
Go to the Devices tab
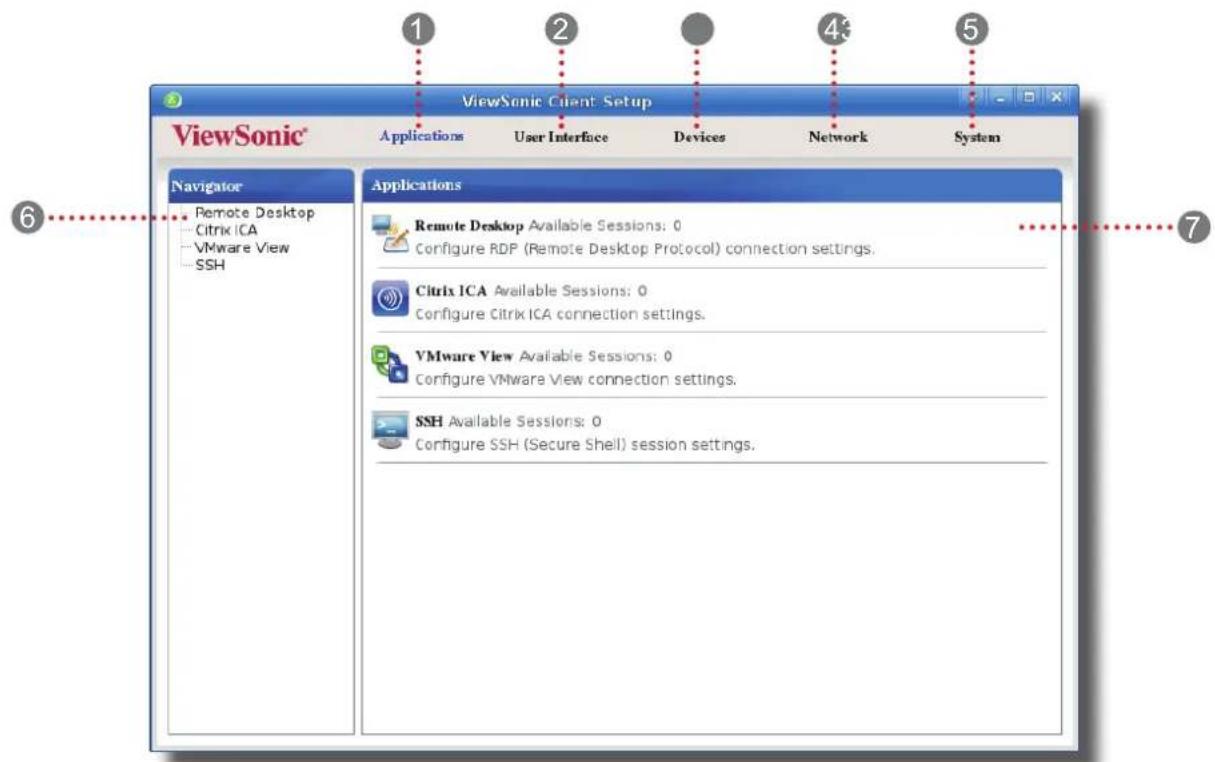pos(699,137)
